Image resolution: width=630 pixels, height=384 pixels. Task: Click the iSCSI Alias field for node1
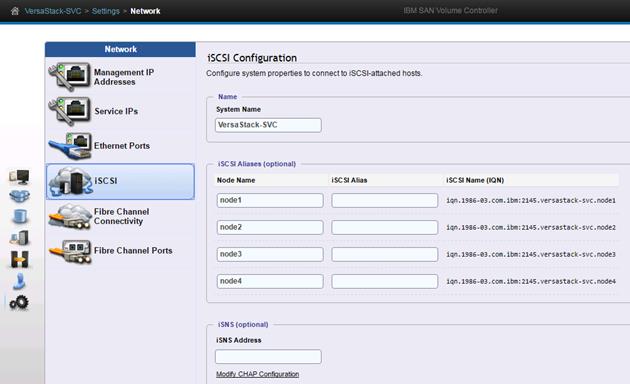tap(385, 200)
